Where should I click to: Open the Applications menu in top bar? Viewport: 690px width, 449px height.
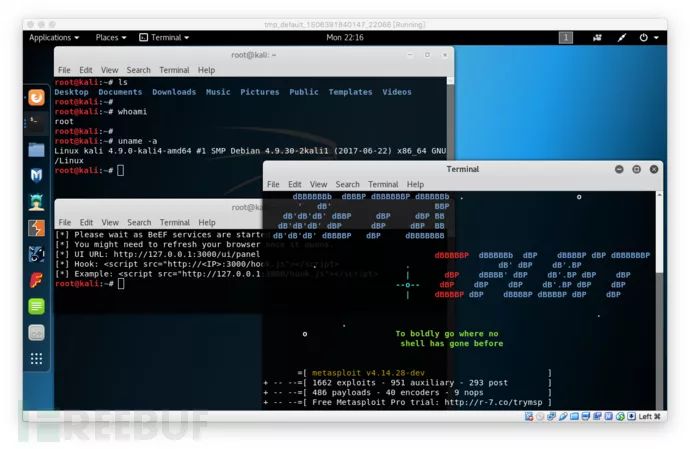(54, 38)
